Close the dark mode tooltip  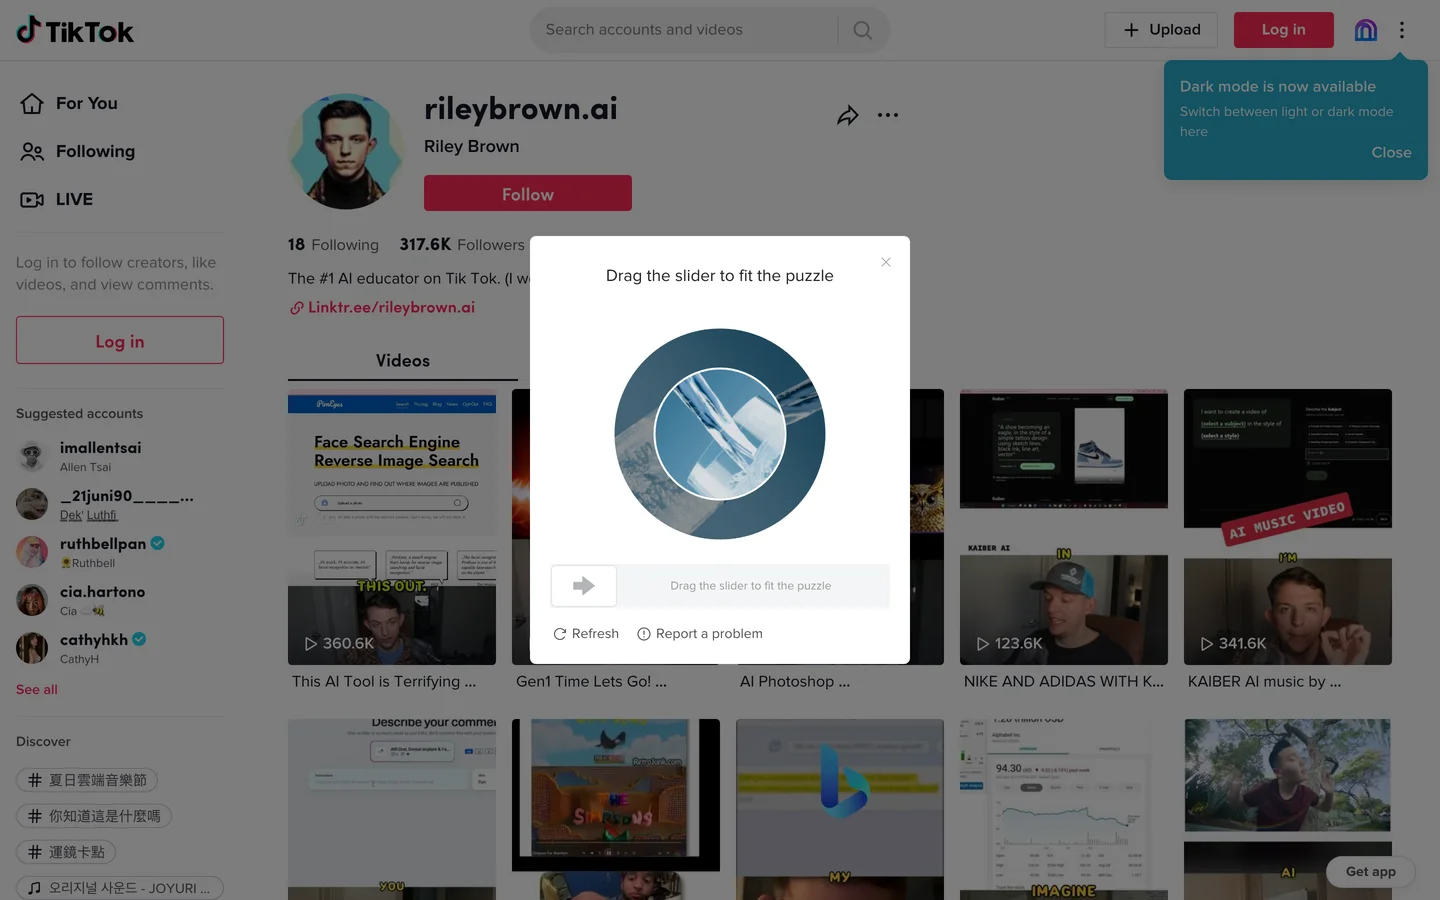(1391, 152)
